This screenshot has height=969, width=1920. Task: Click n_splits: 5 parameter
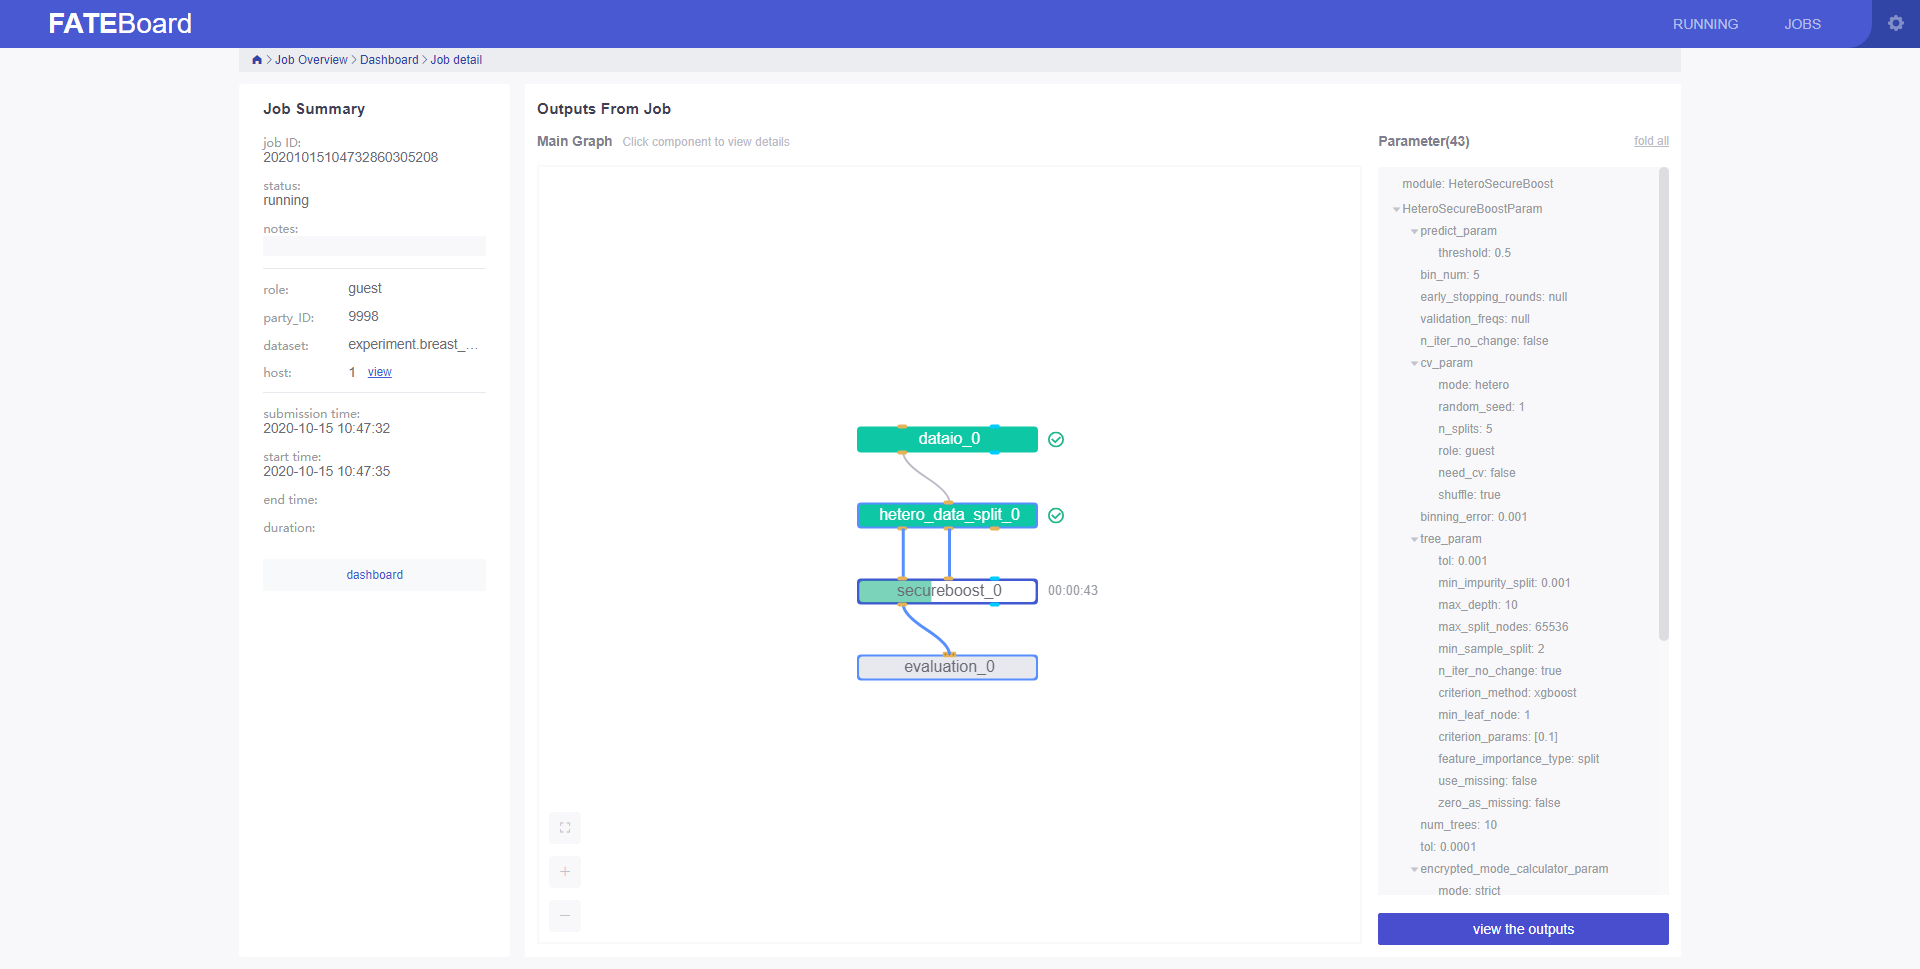click(x=1465, y=429)
